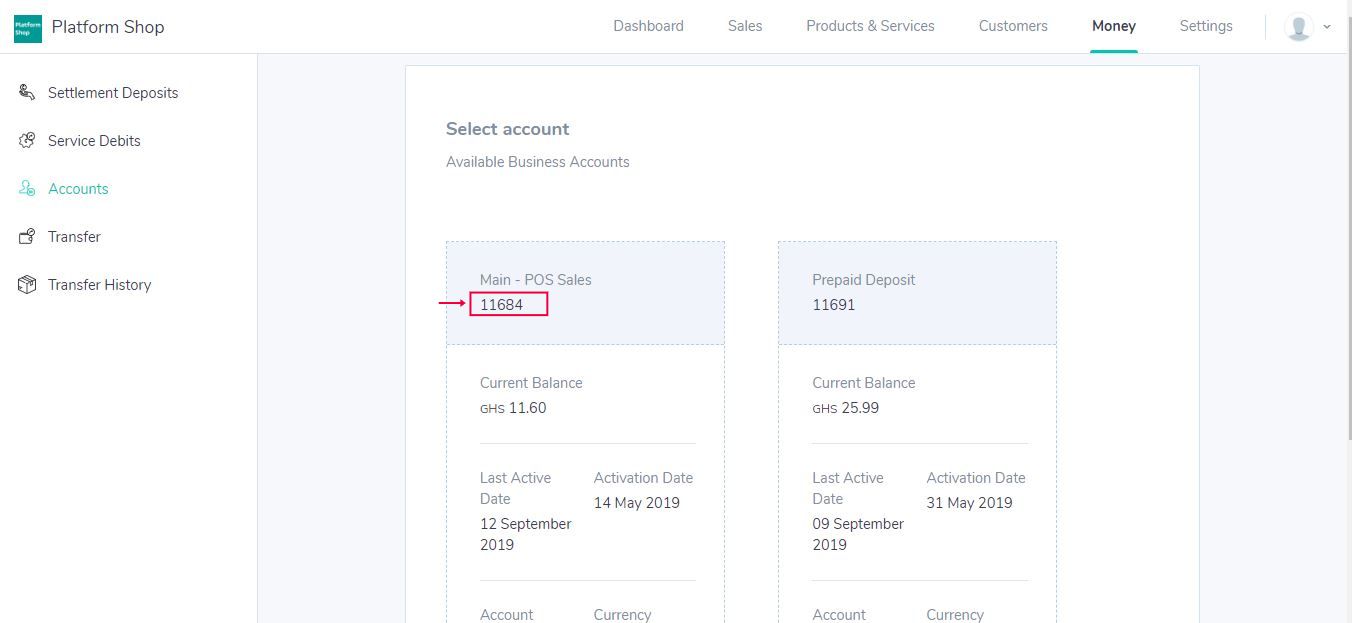Click the user avatar icon
1352x623 pixels.
(1299, 27)
